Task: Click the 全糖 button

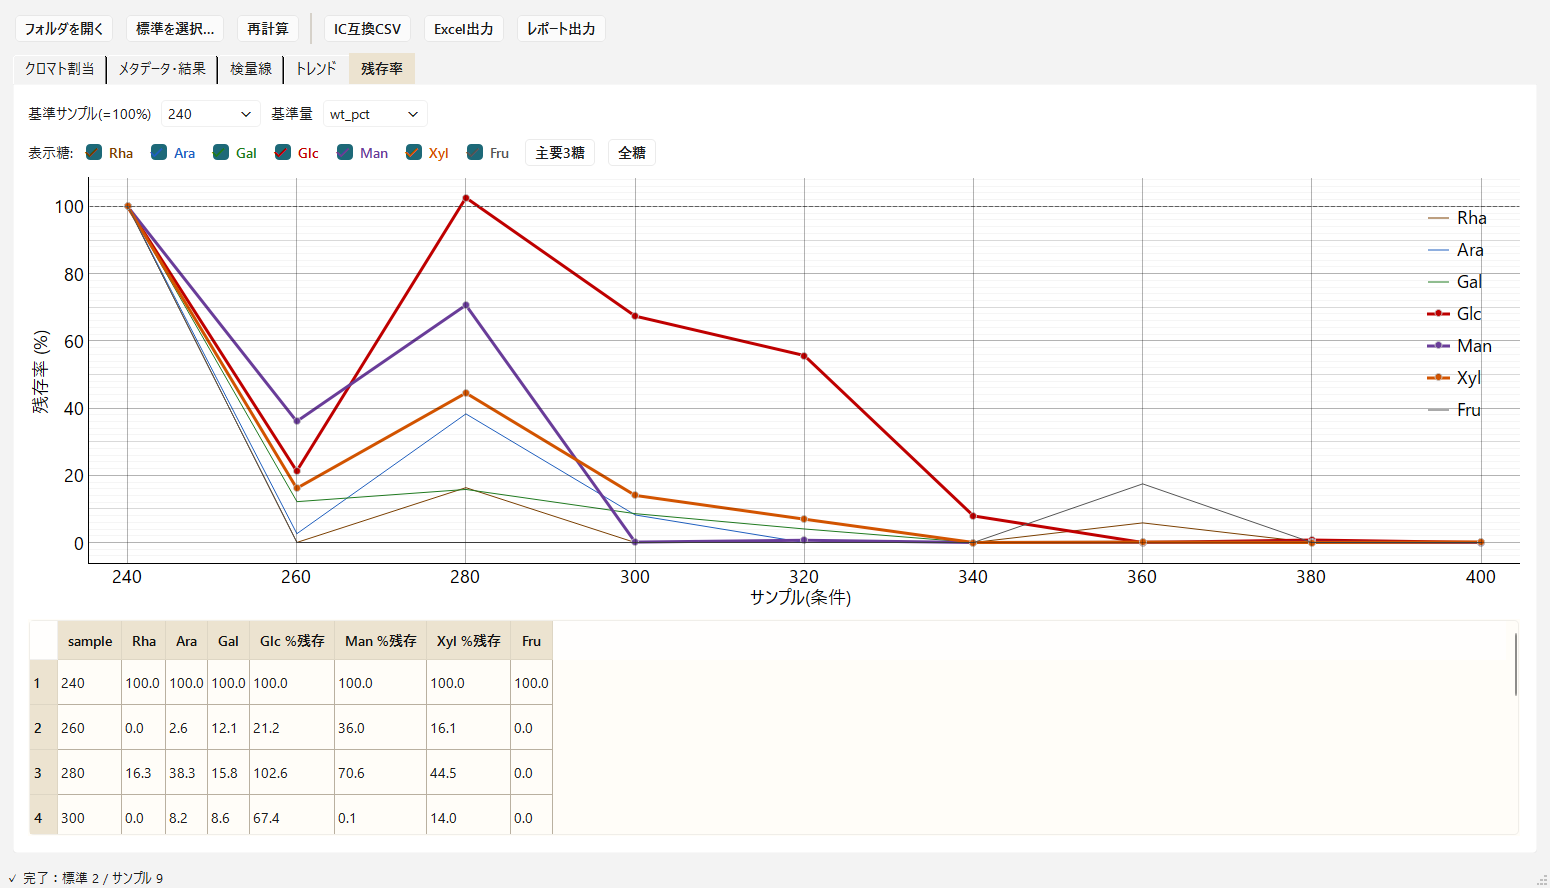Action: click(632, 153)
